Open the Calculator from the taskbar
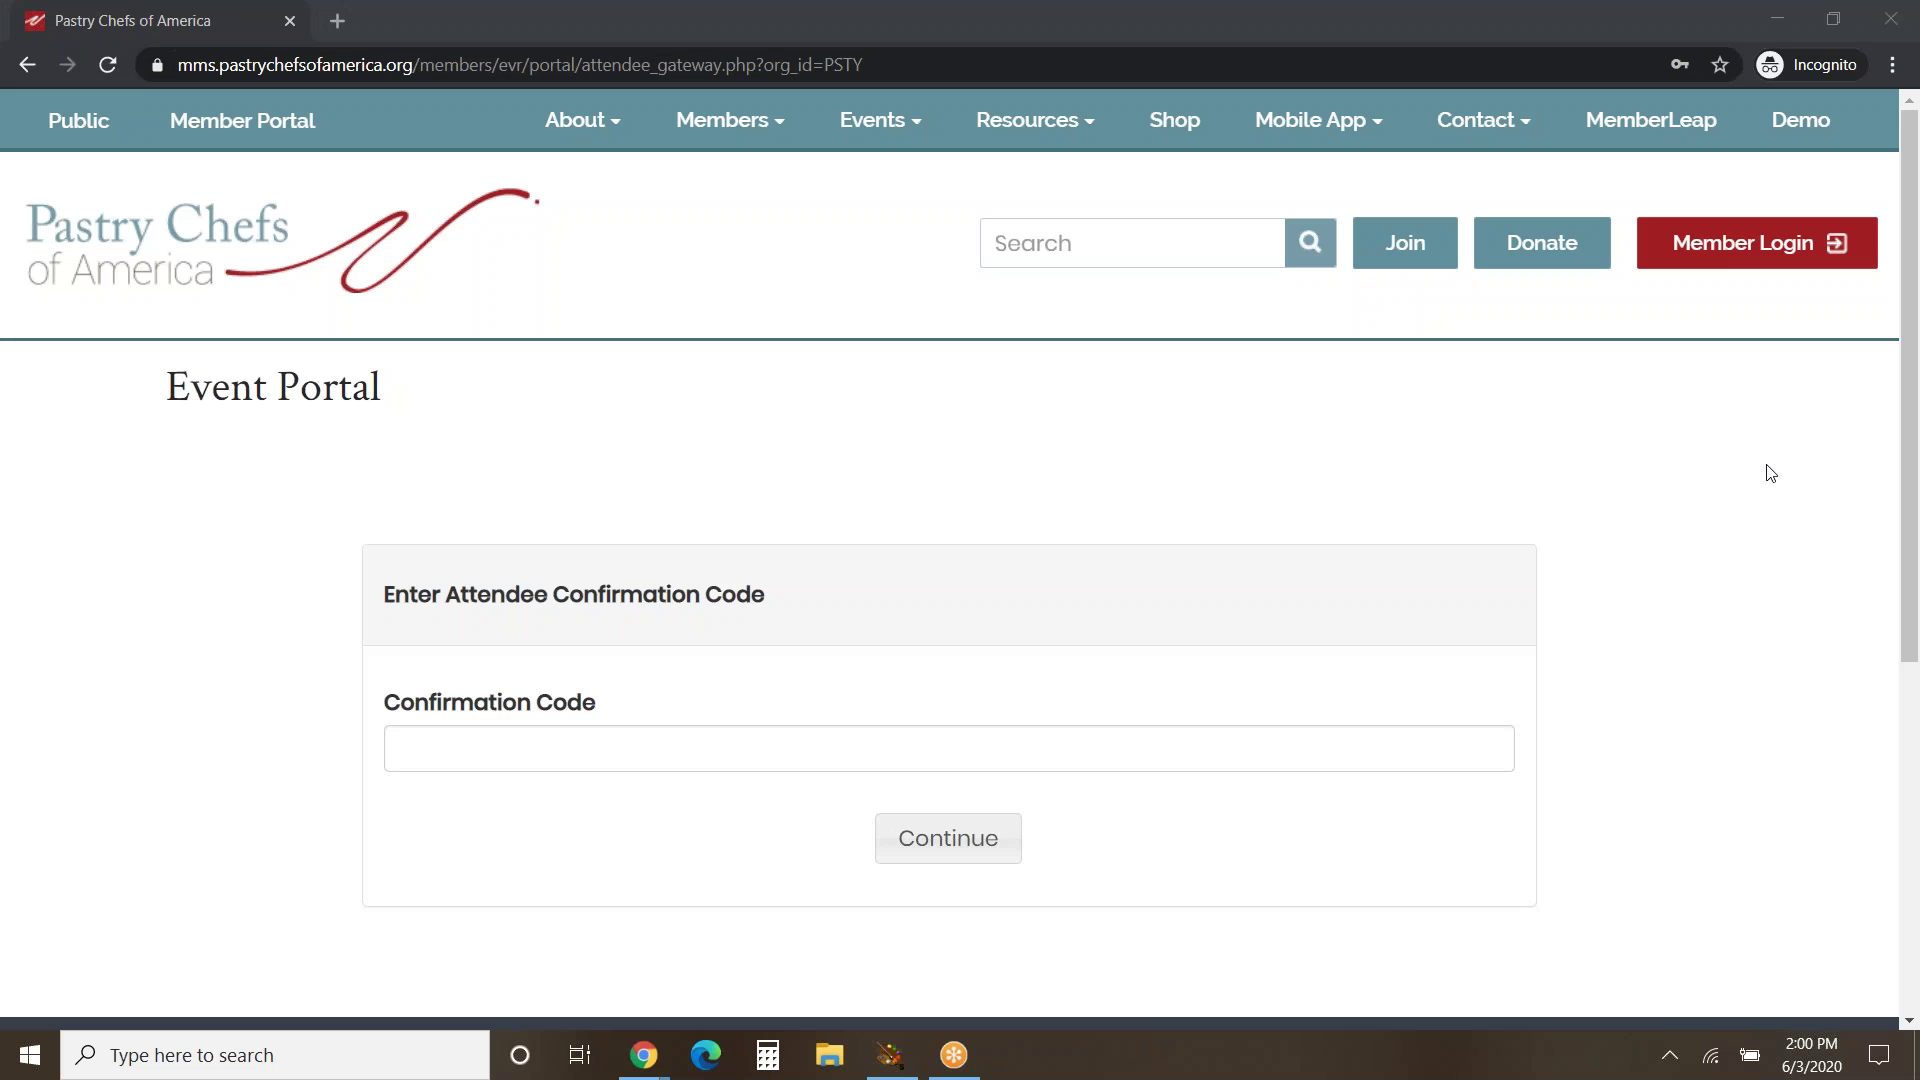The width and height of the screenshot is (1920, 1080). click(x=768, y=1055)
